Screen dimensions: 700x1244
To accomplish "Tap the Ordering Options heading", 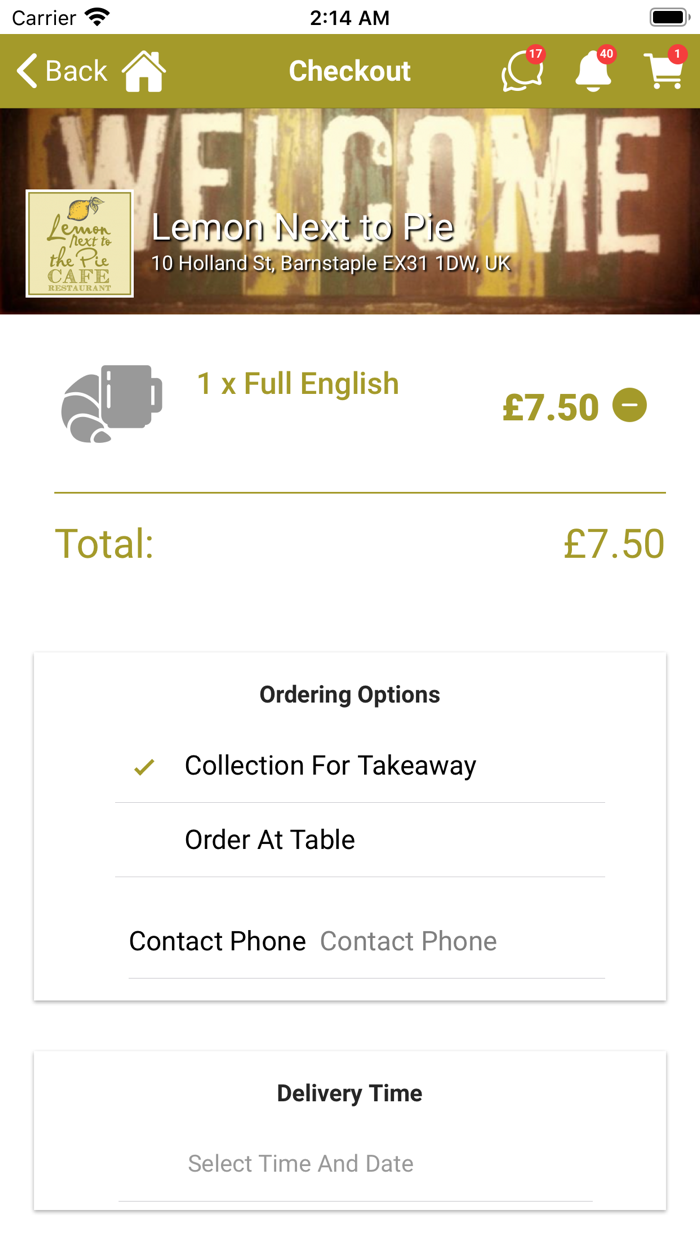I will coord(350,695).
